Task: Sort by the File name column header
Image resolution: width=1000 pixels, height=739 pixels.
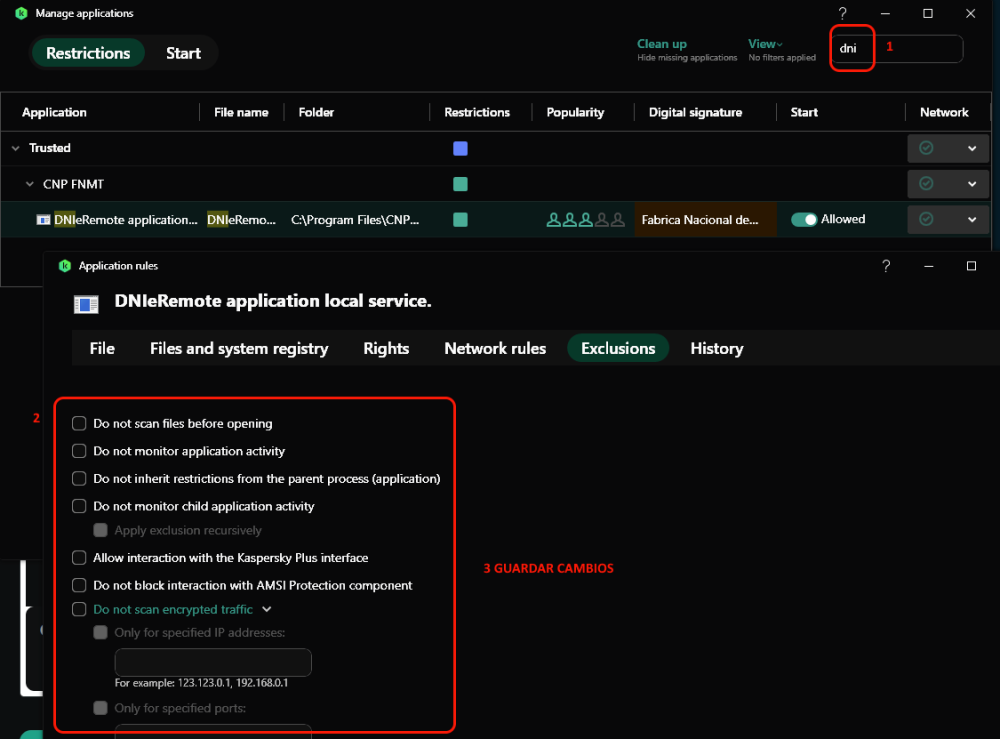Action: click(x=241, y=112)
